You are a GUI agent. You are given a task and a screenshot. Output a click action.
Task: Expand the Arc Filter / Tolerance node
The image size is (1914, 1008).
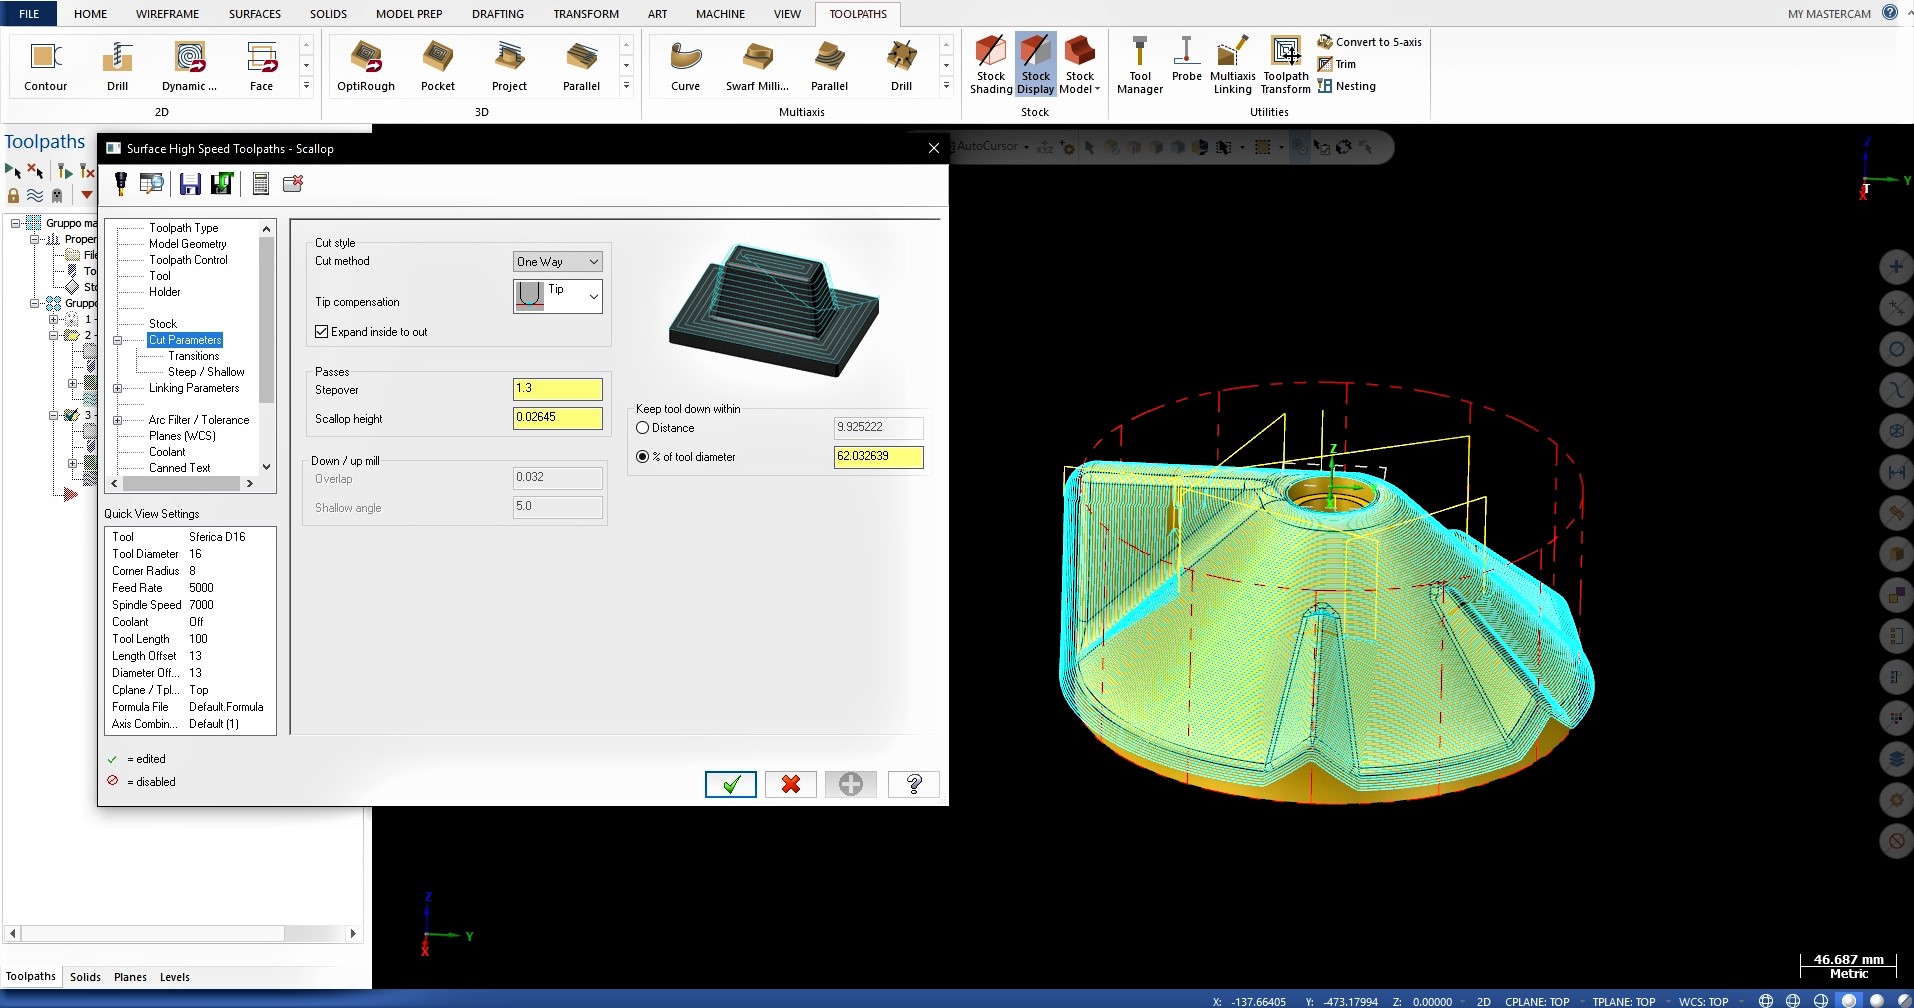118,420
